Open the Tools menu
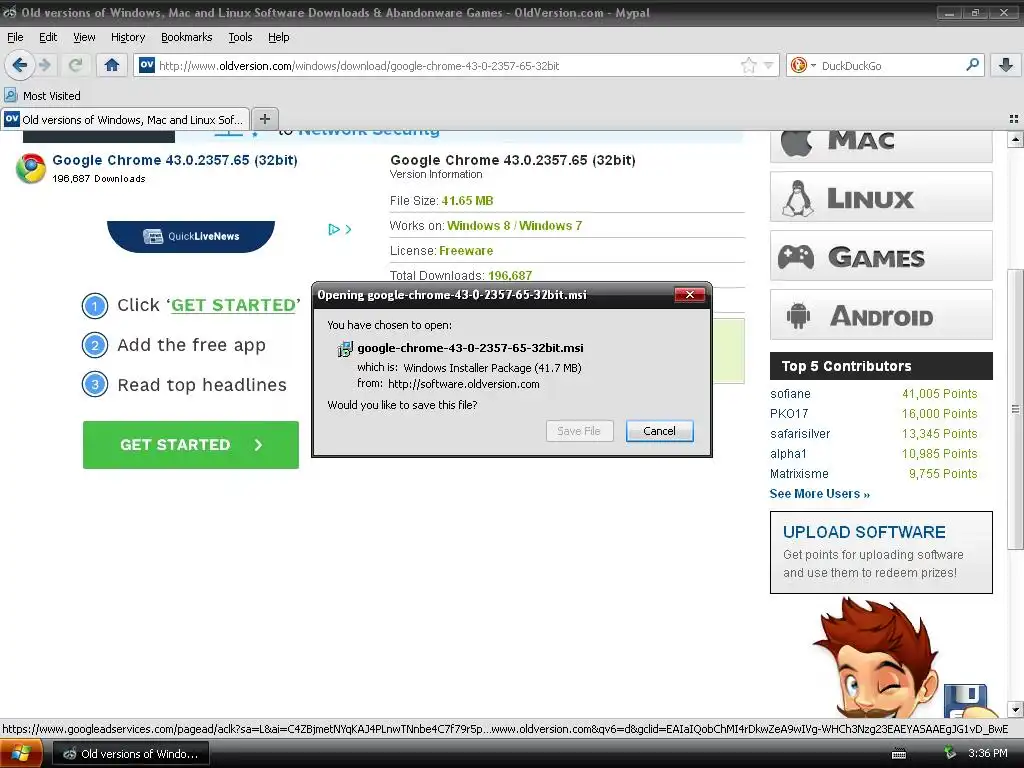Viewport: 1024px width, 768px height. [x=240, y=37]
